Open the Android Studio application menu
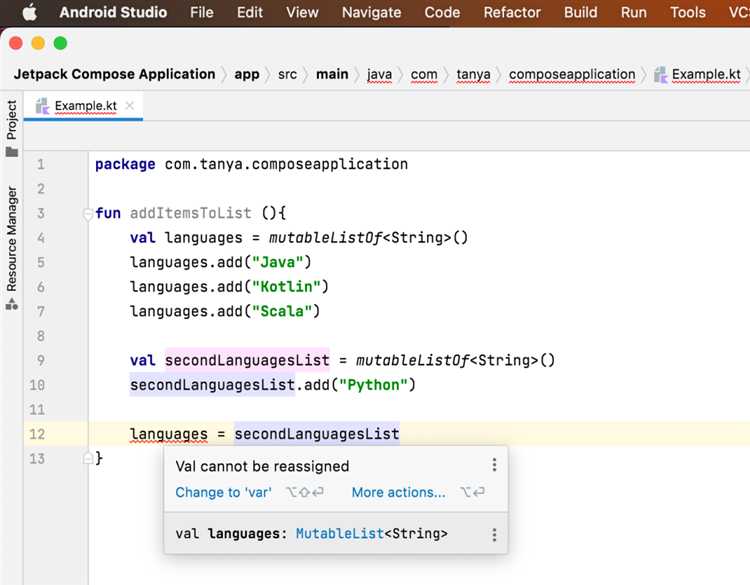The image size is (750, 585). click(x=113, y=12)
